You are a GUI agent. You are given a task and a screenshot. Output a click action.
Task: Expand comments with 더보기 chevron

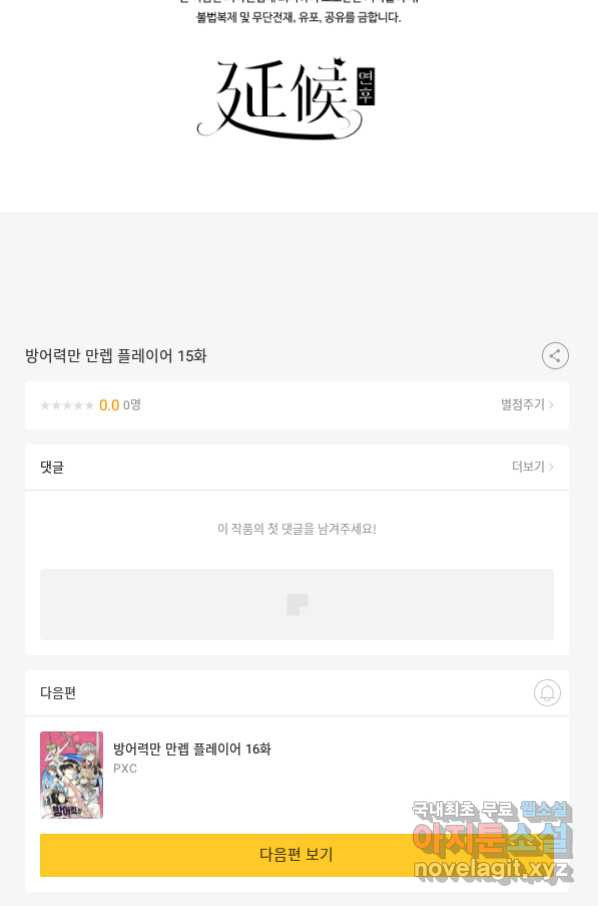[532, 466]
